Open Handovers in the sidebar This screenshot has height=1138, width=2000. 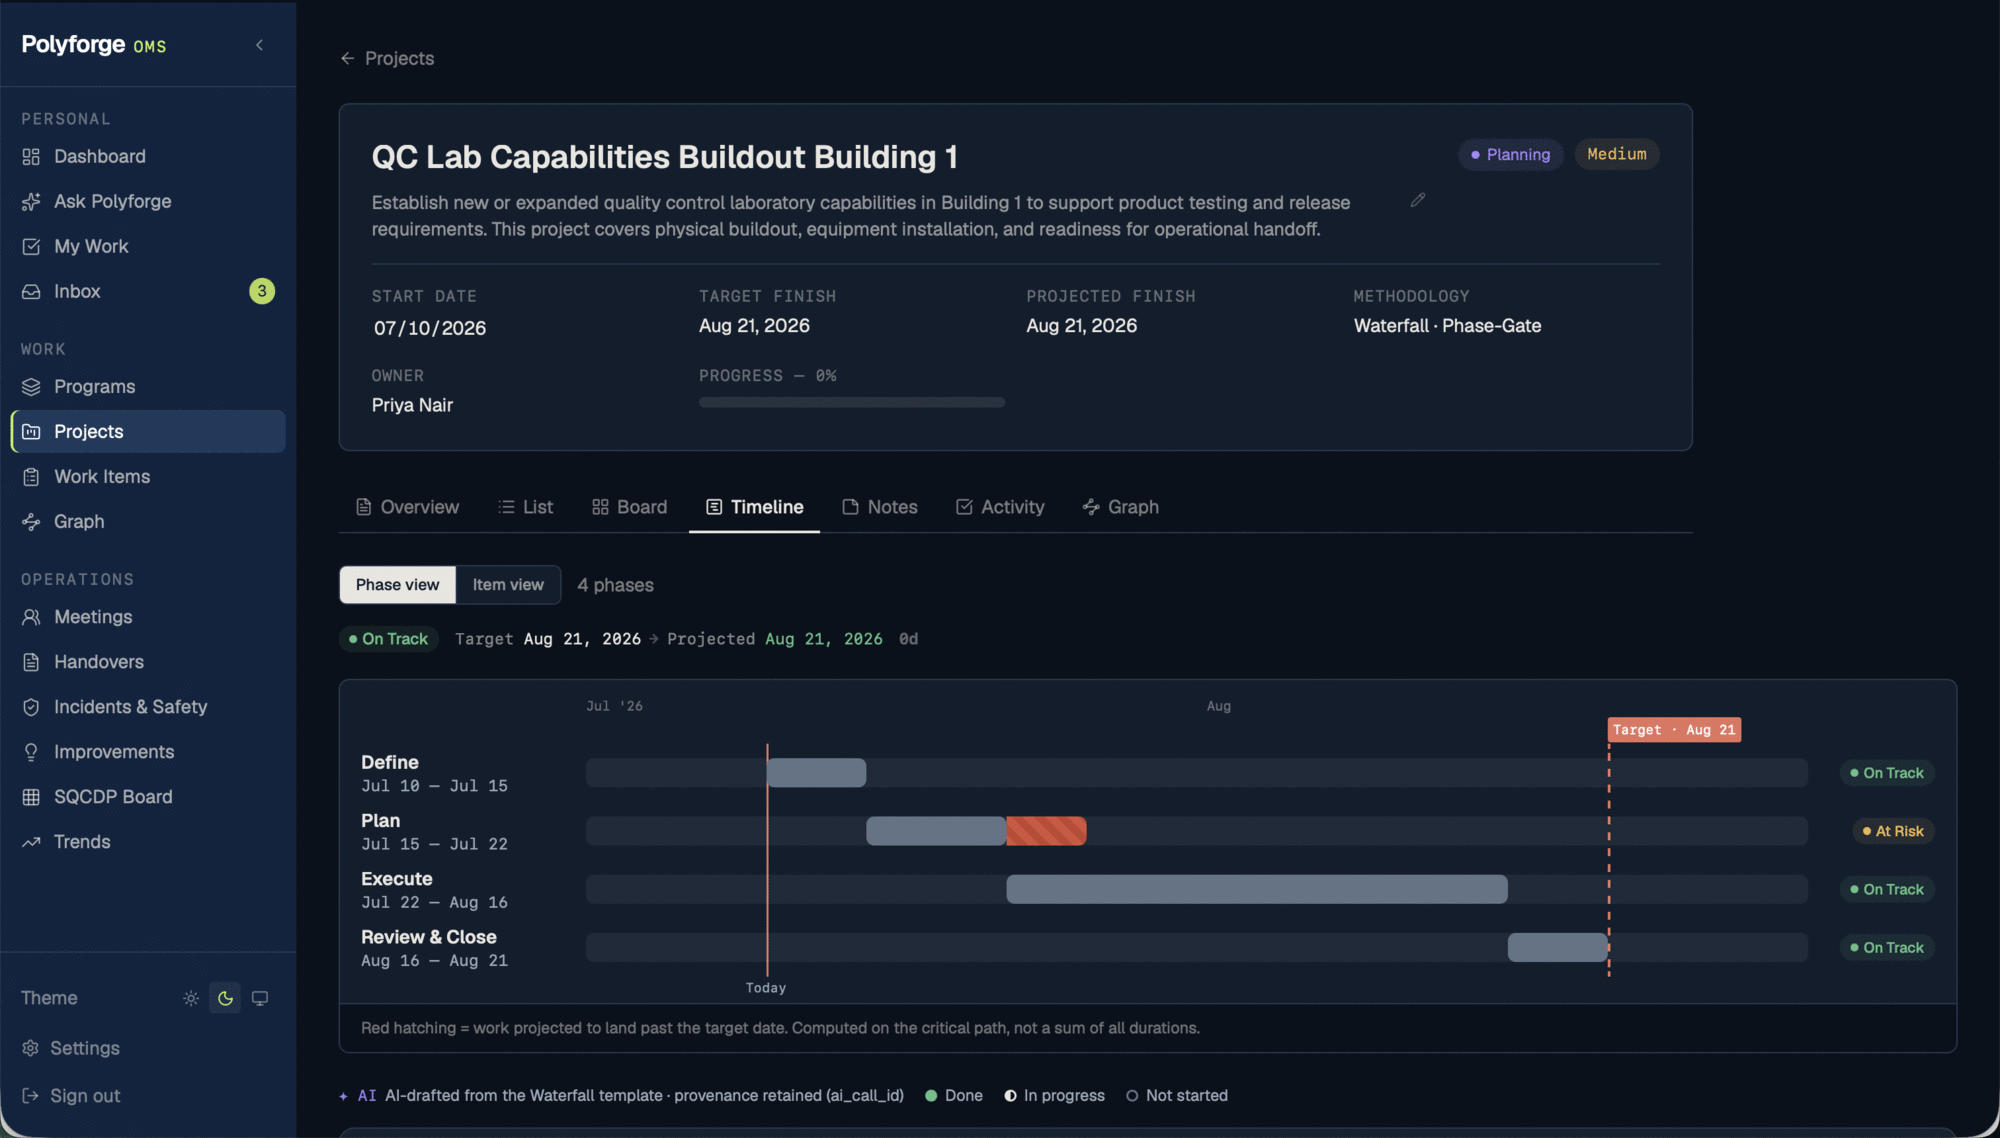tap(148, 661)
